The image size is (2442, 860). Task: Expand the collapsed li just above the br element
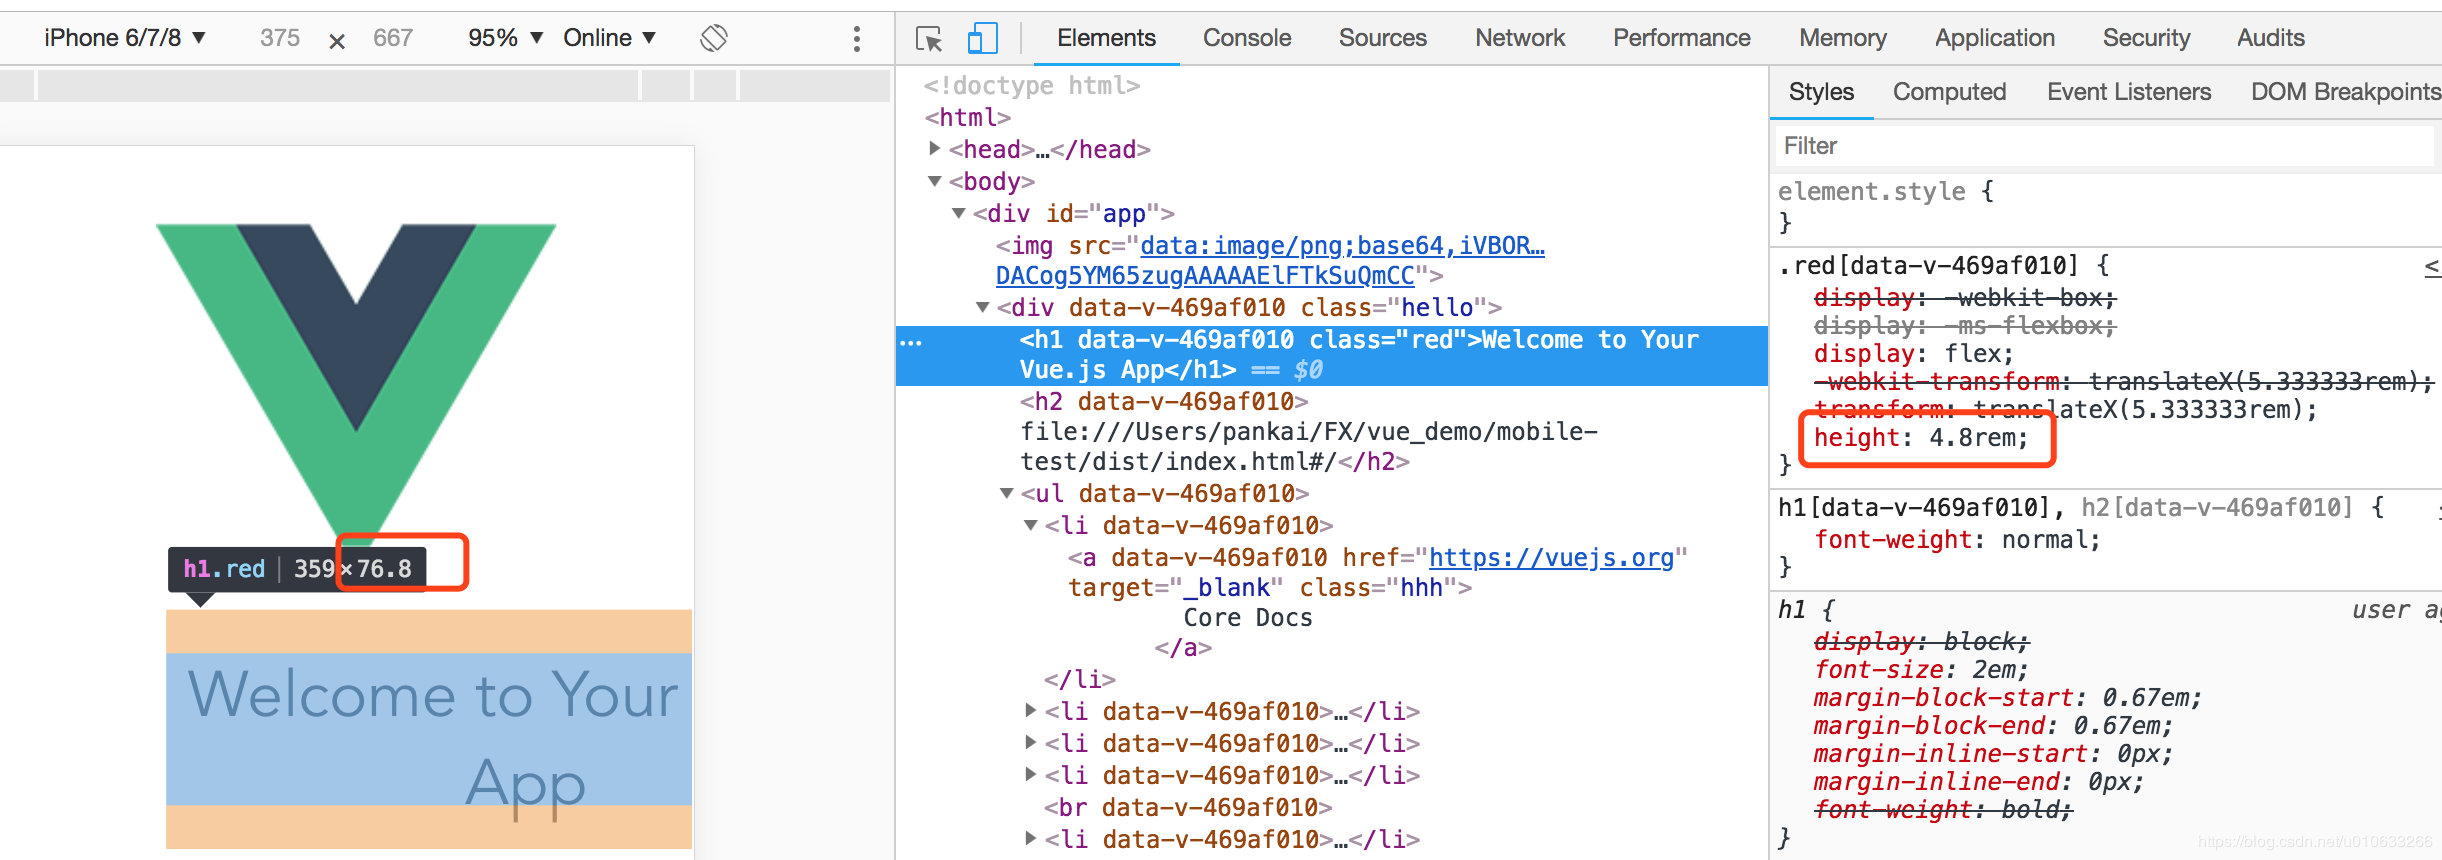click(x=1031, y=775)
